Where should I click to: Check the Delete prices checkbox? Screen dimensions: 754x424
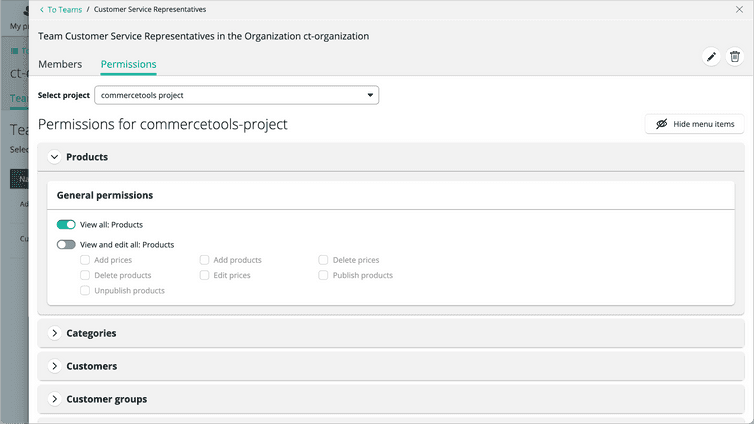click(323, 260)
